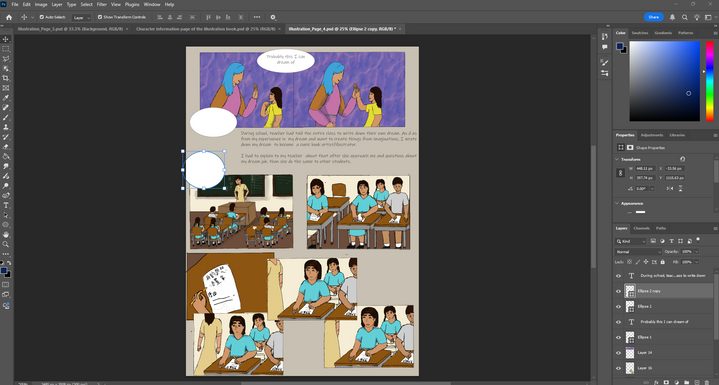This screenshot has height=385, width=719.
Task: Select the Path Selection tool
Action: (x=6, y=215)
